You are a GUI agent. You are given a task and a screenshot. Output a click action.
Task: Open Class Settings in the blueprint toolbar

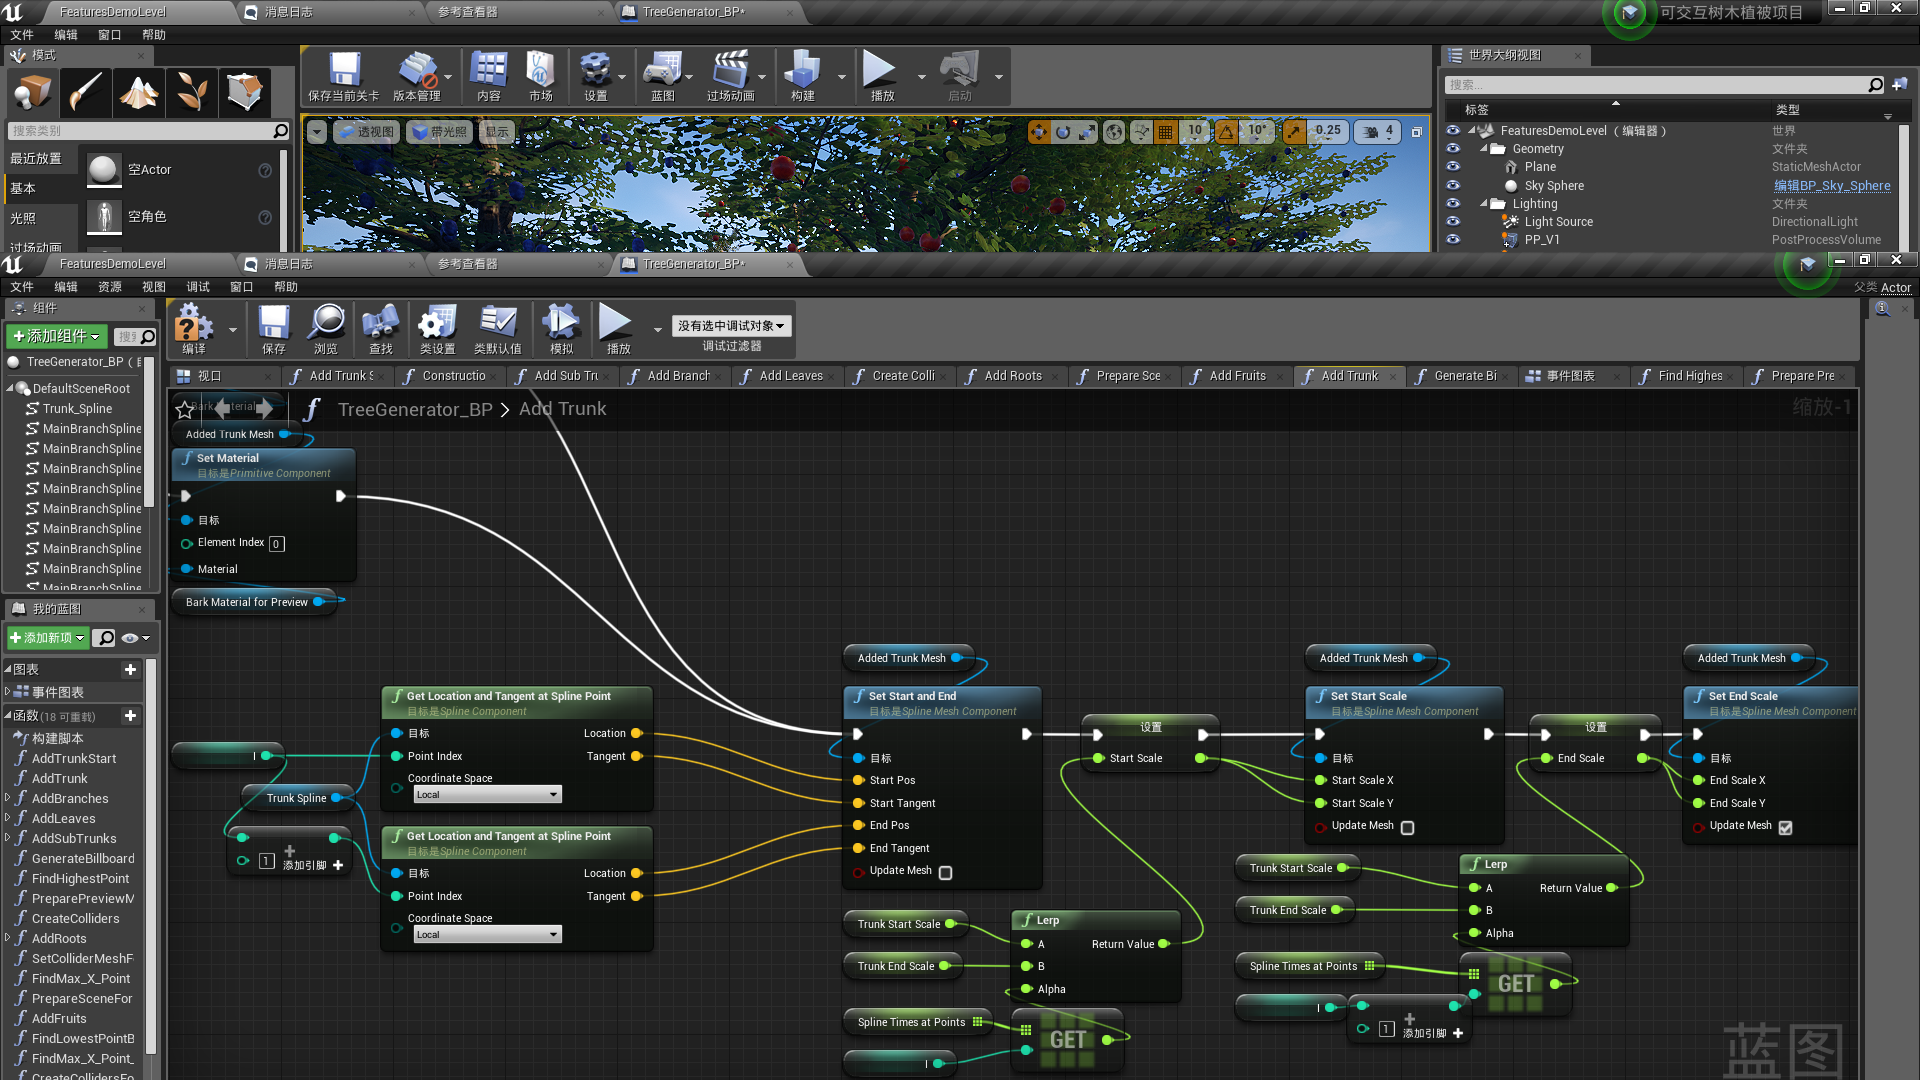tap(436, 329)
